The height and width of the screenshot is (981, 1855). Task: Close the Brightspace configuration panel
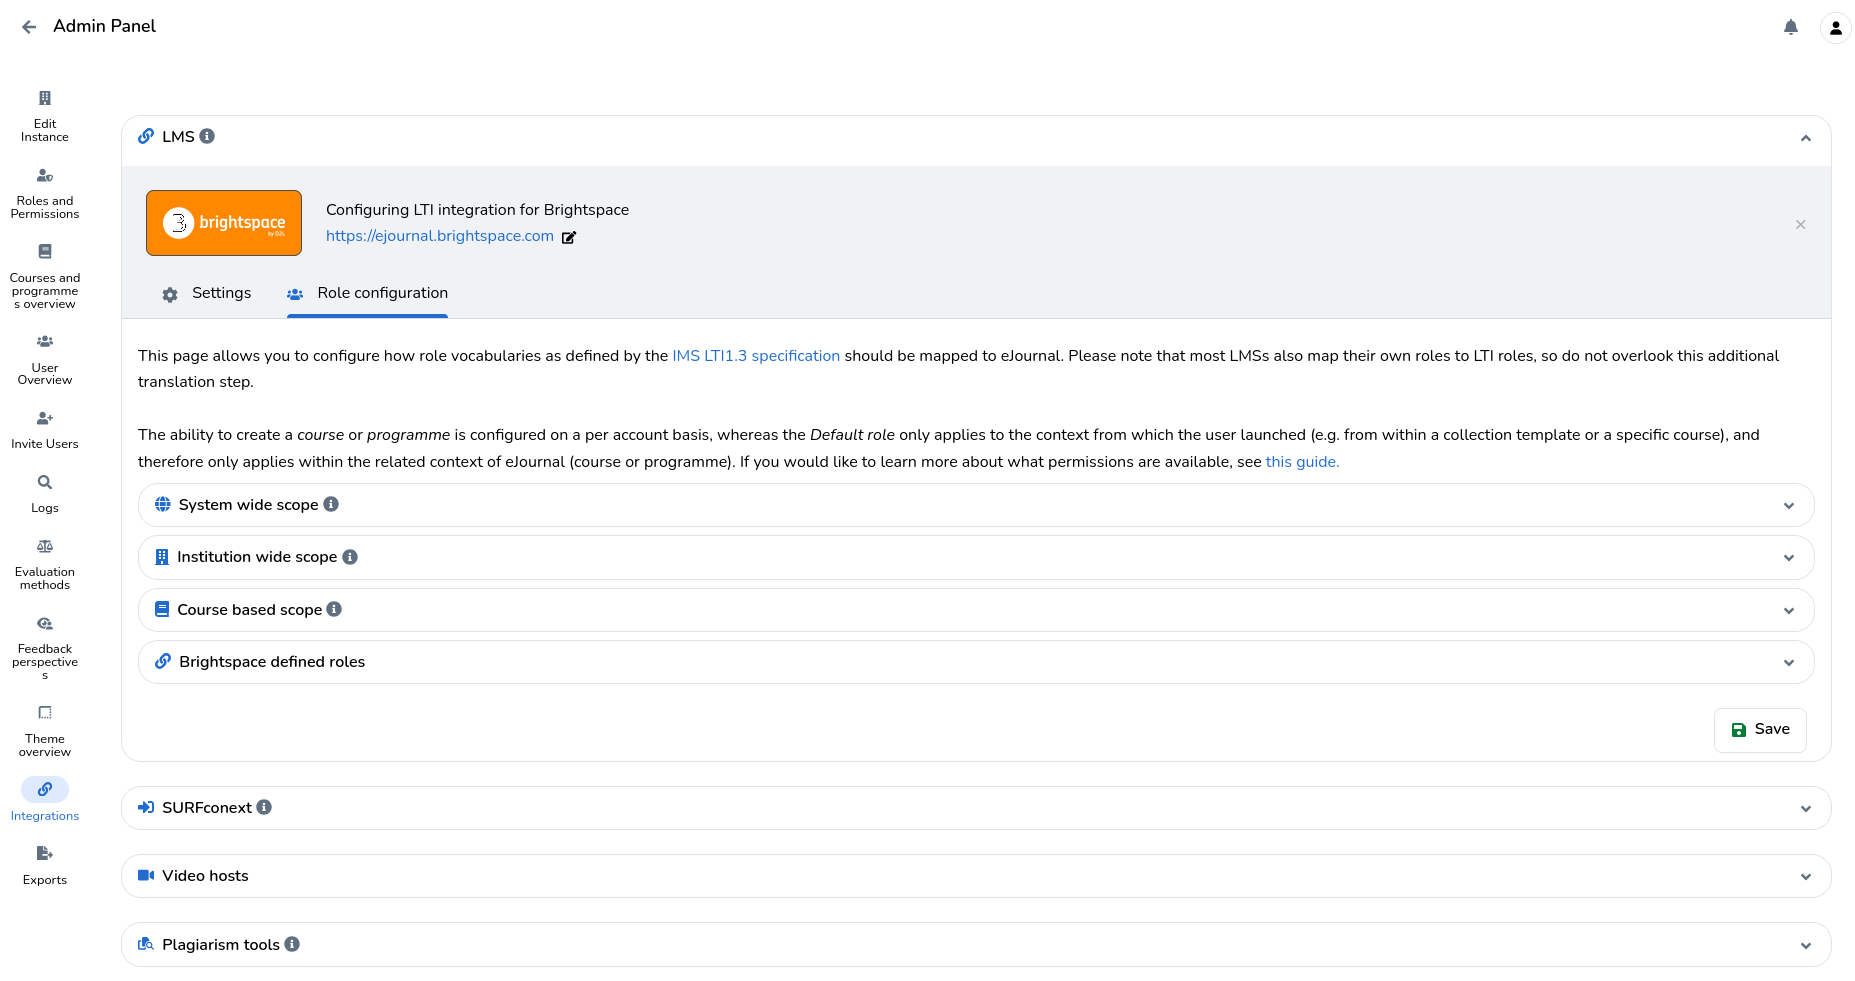pos(1800,225)
